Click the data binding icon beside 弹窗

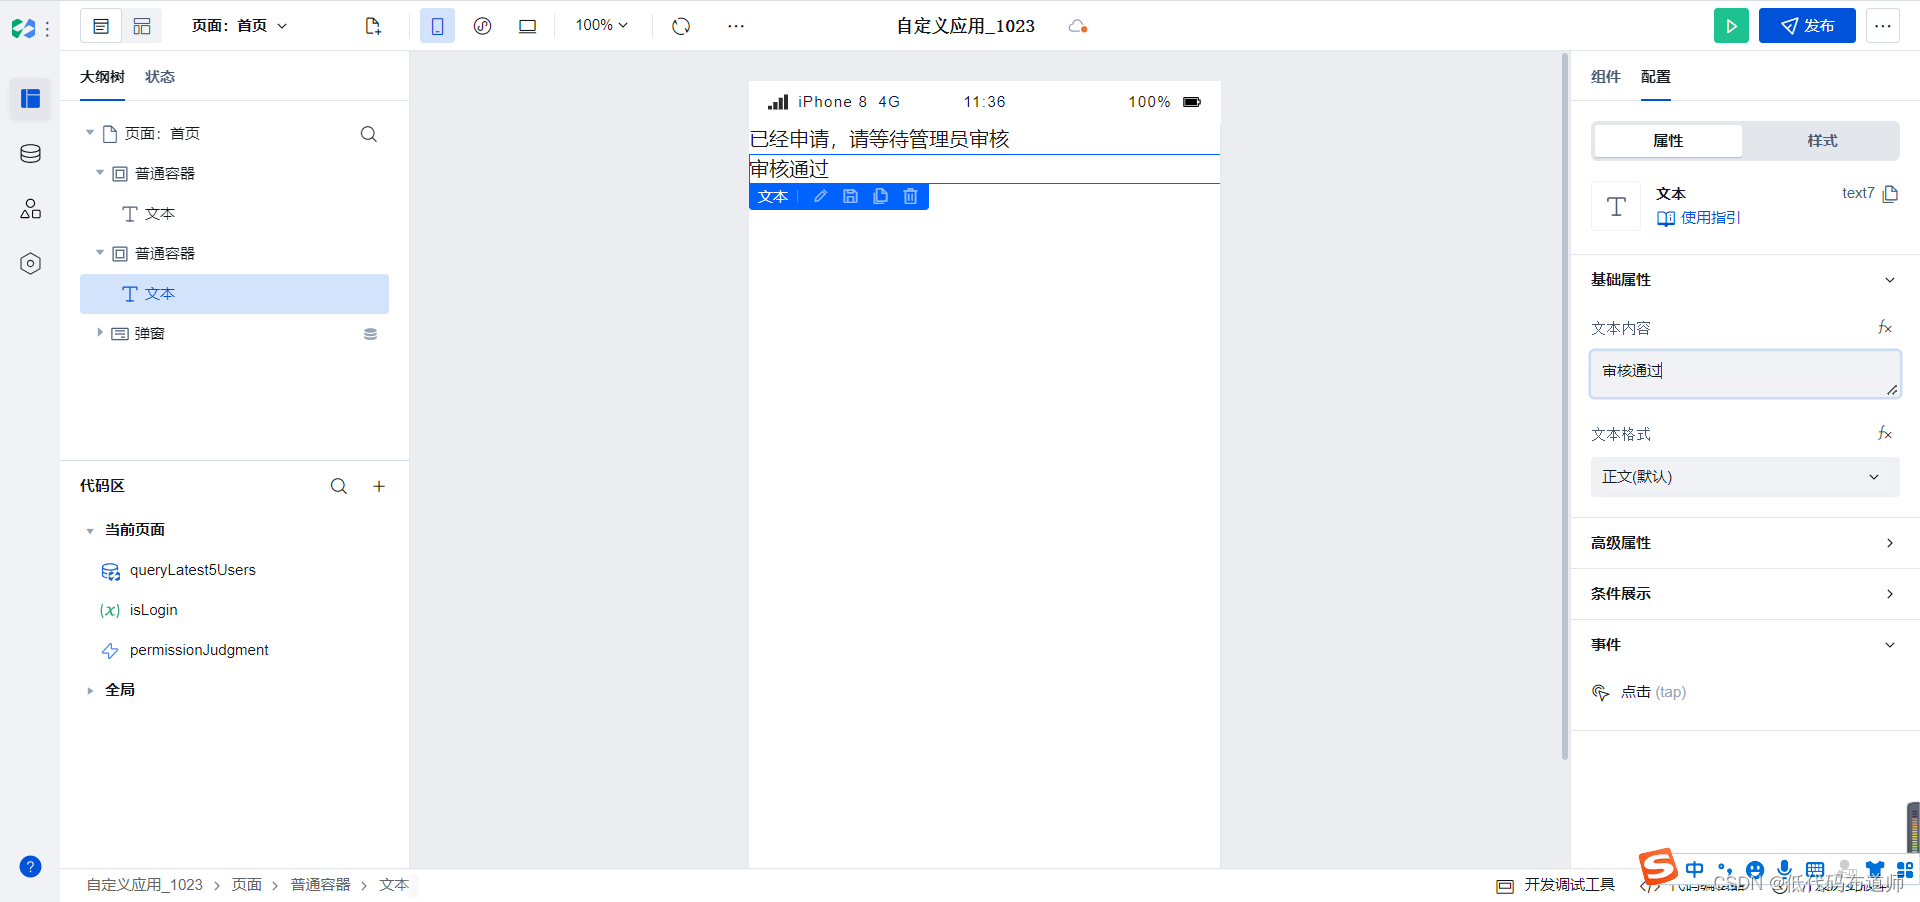pyautogui.click(x=370, y=334)
